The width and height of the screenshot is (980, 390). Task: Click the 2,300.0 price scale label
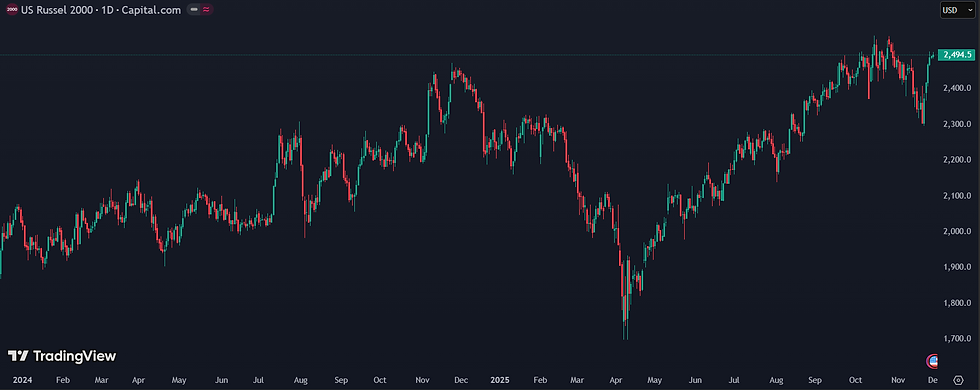coord(959,124)
